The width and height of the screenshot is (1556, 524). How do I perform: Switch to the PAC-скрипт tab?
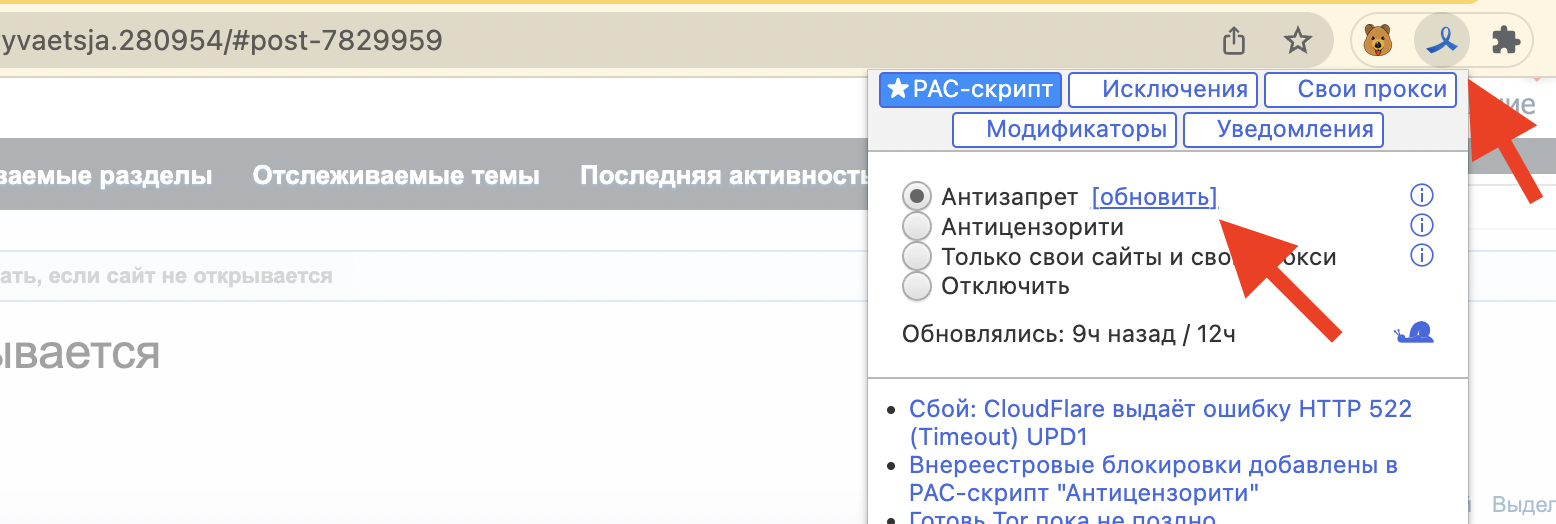pos(969,90)
